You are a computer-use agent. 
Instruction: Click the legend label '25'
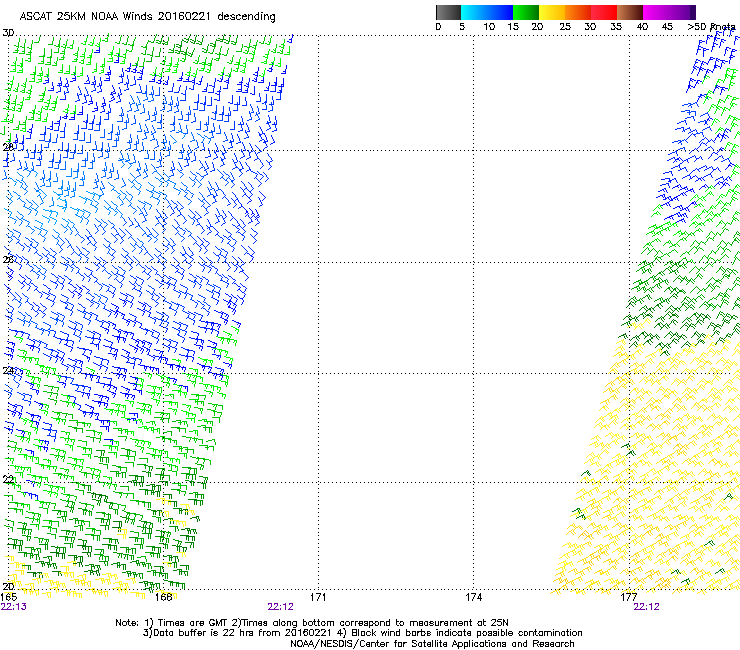(565, 27)
